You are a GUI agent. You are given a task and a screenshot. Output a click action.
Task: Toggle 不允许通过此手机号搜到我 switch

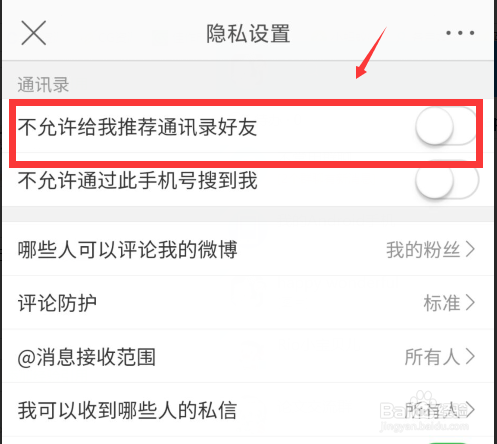pos(447,180)
